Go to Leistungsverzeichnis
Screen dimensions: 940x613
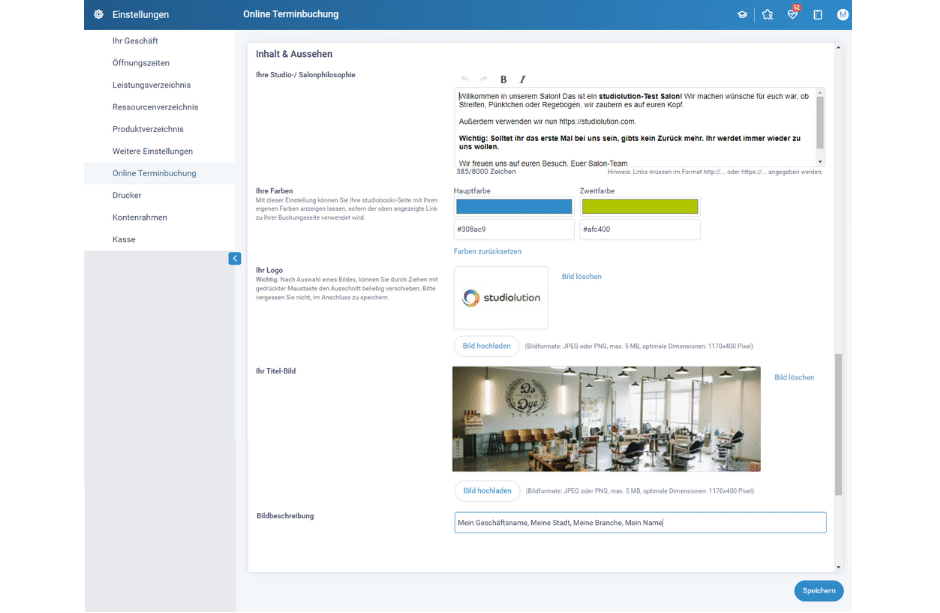click(152, 85)
